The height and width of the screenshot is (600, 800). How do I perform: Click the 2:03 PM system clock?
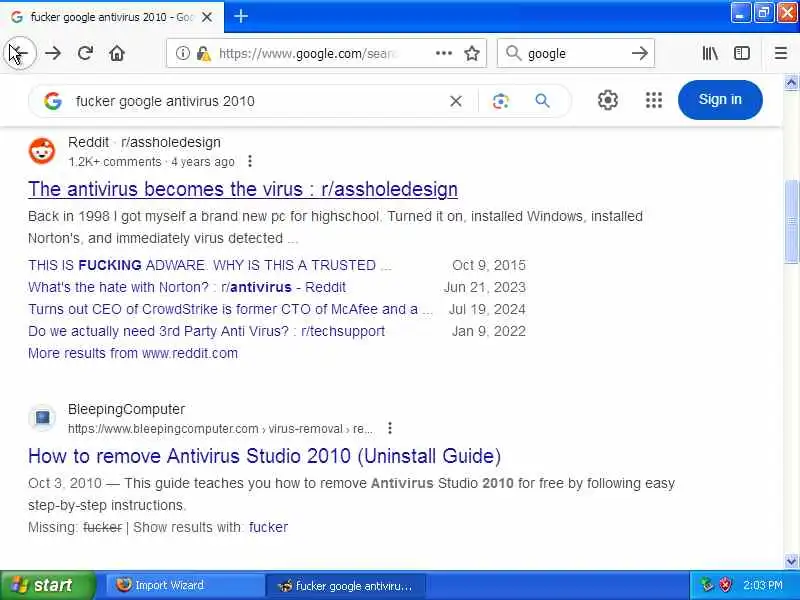click(763, 585)
